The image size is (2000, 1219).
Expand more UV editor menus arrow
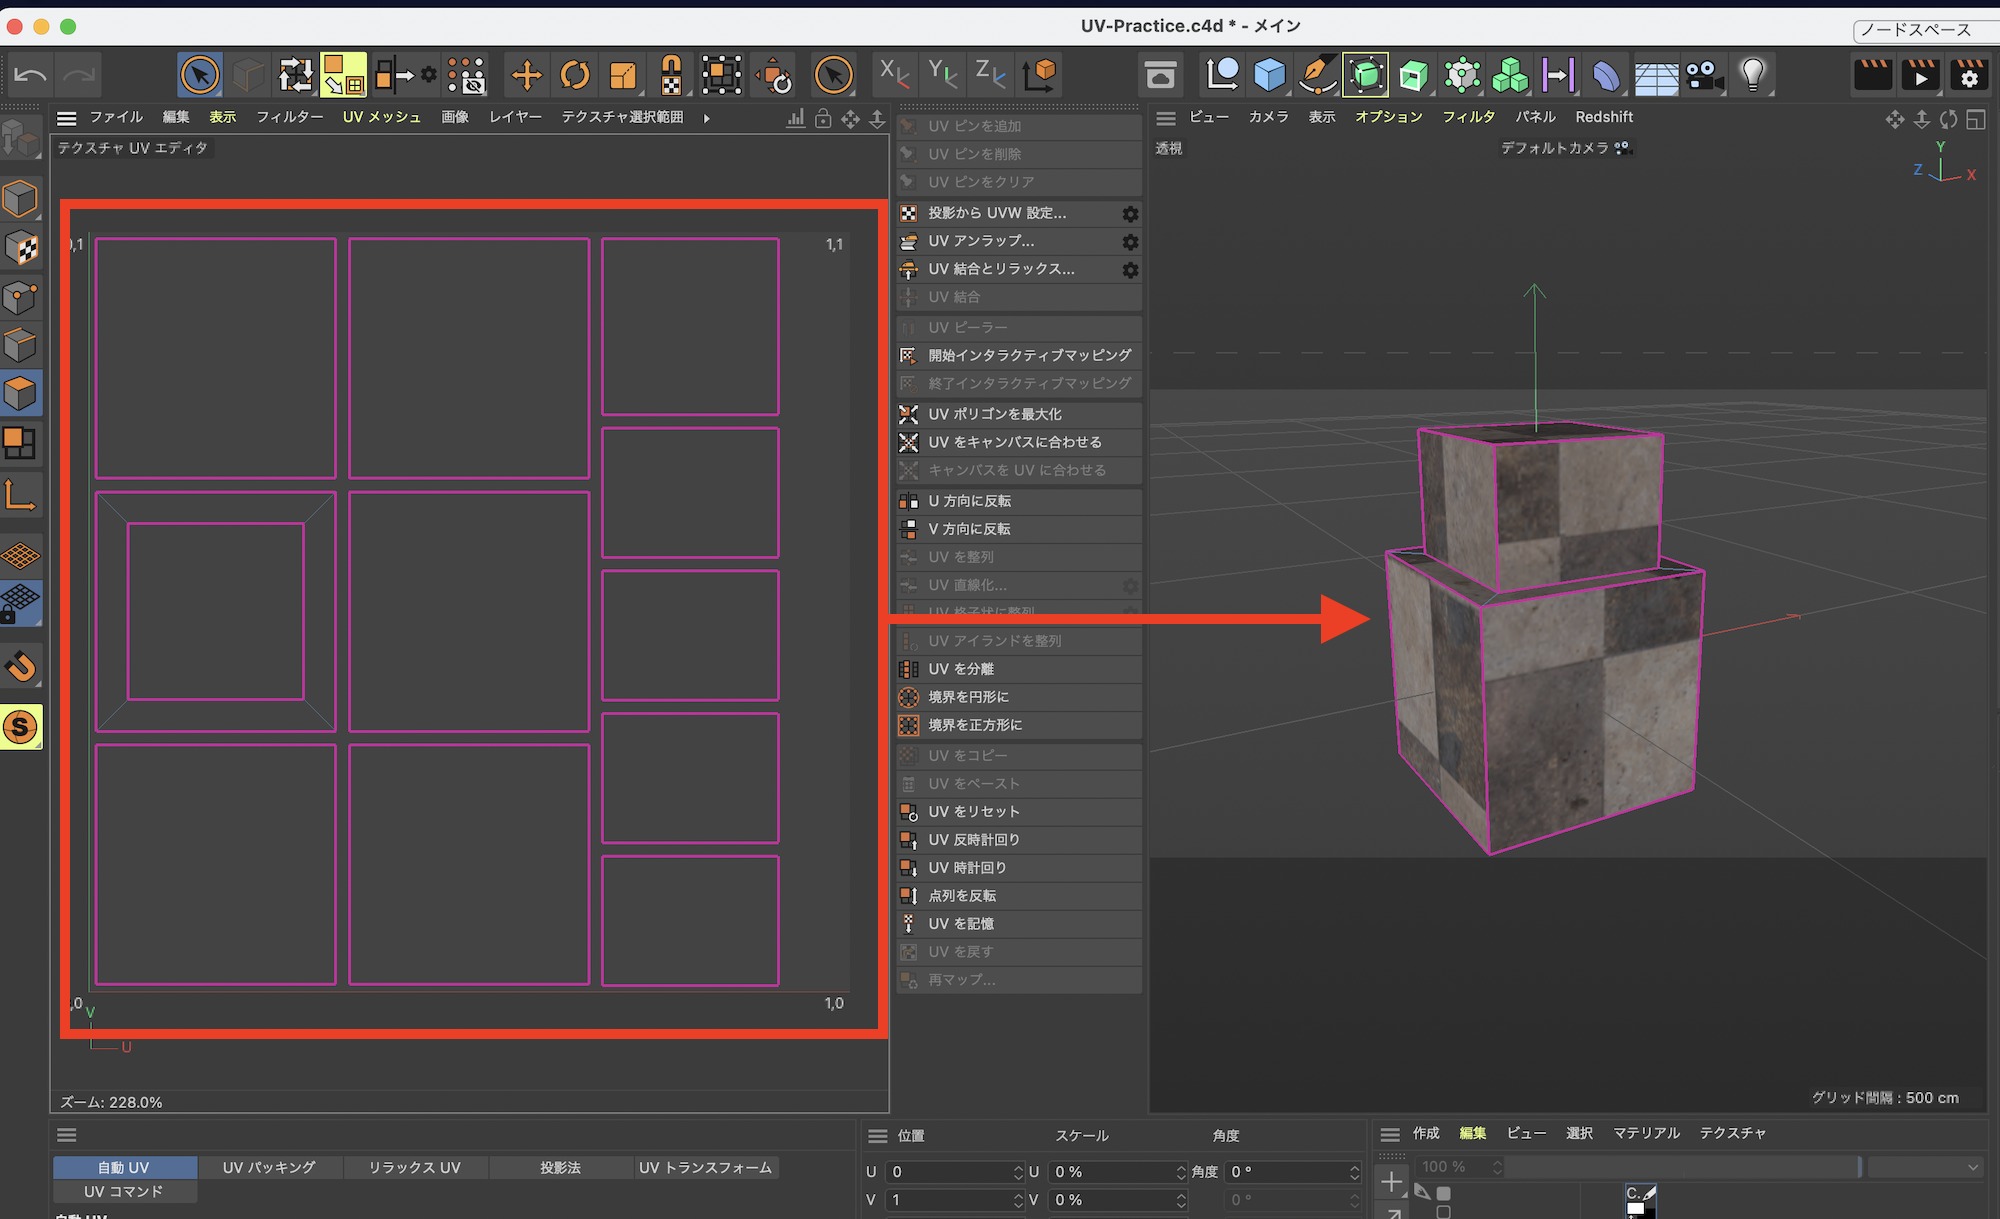pyautogui.click(x=707, y=118)
